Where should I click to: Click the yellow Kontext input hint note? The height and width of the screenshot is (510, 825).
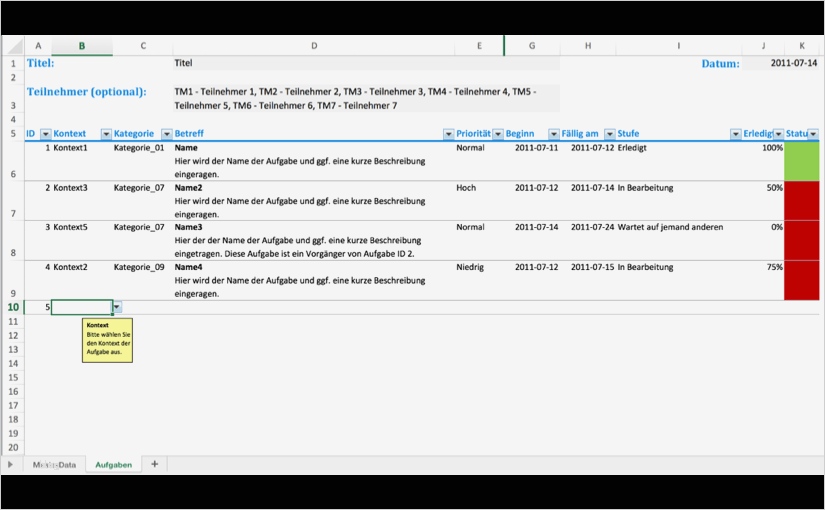[x=107, y=340]
